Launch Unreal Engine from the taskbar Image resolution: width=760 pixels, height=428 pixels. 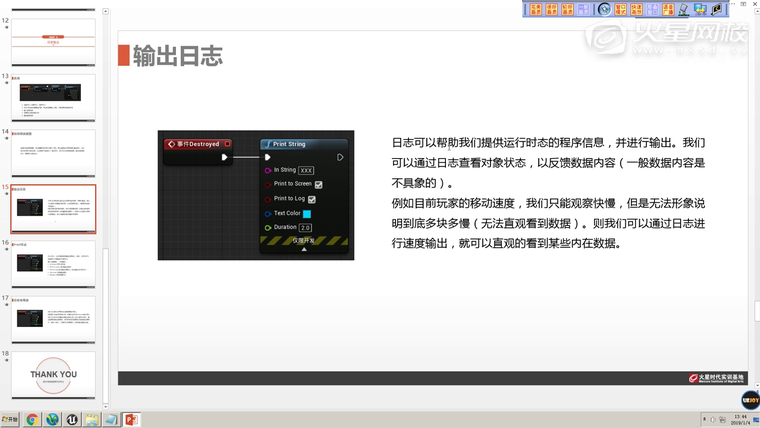(72, 419)
